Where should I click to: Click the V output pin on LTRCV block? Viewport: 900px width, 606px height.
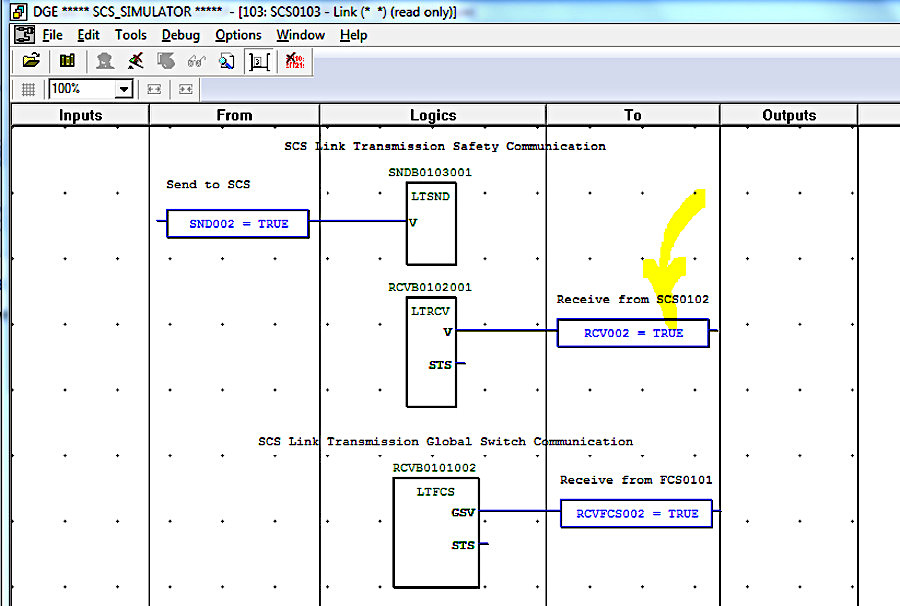coord(448,332)
